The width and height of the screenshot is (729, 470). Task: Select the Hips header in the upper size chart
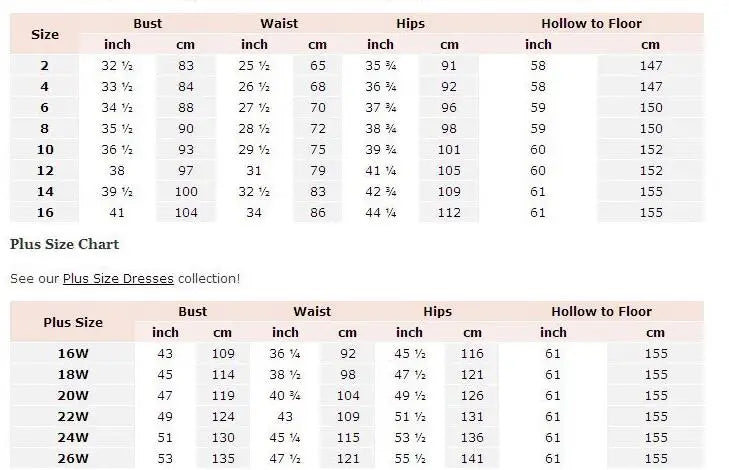(411, 23)
